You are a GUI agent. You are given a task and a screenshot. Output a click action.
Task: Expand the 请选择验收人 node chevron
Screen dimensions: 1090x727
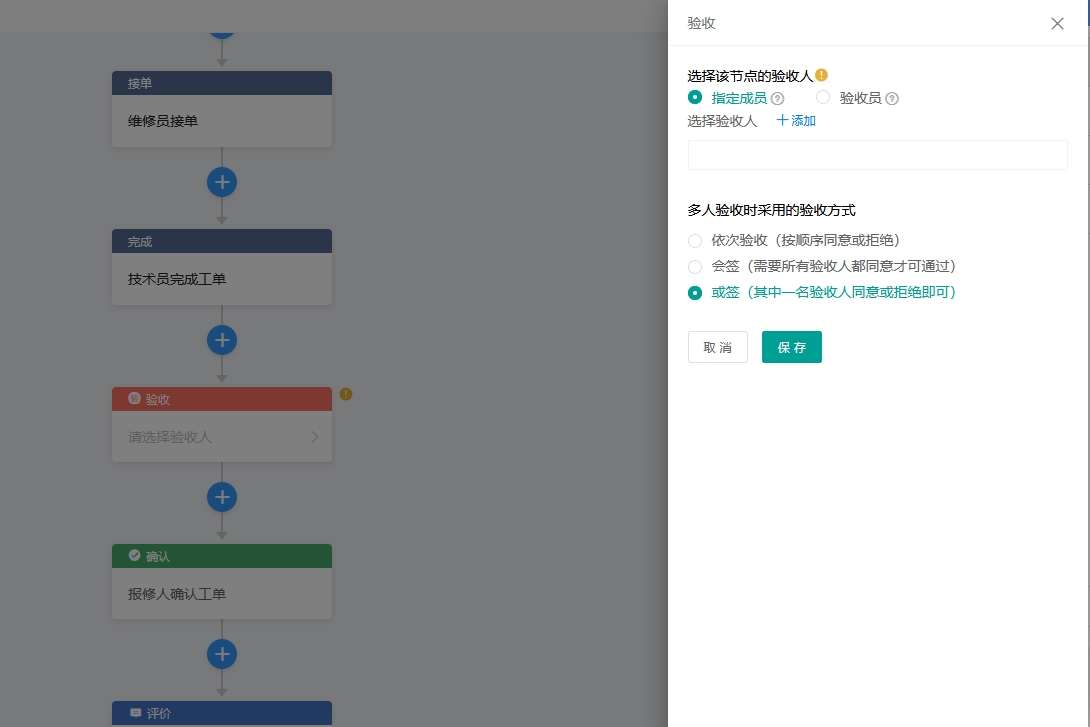(x=316, y=437)
